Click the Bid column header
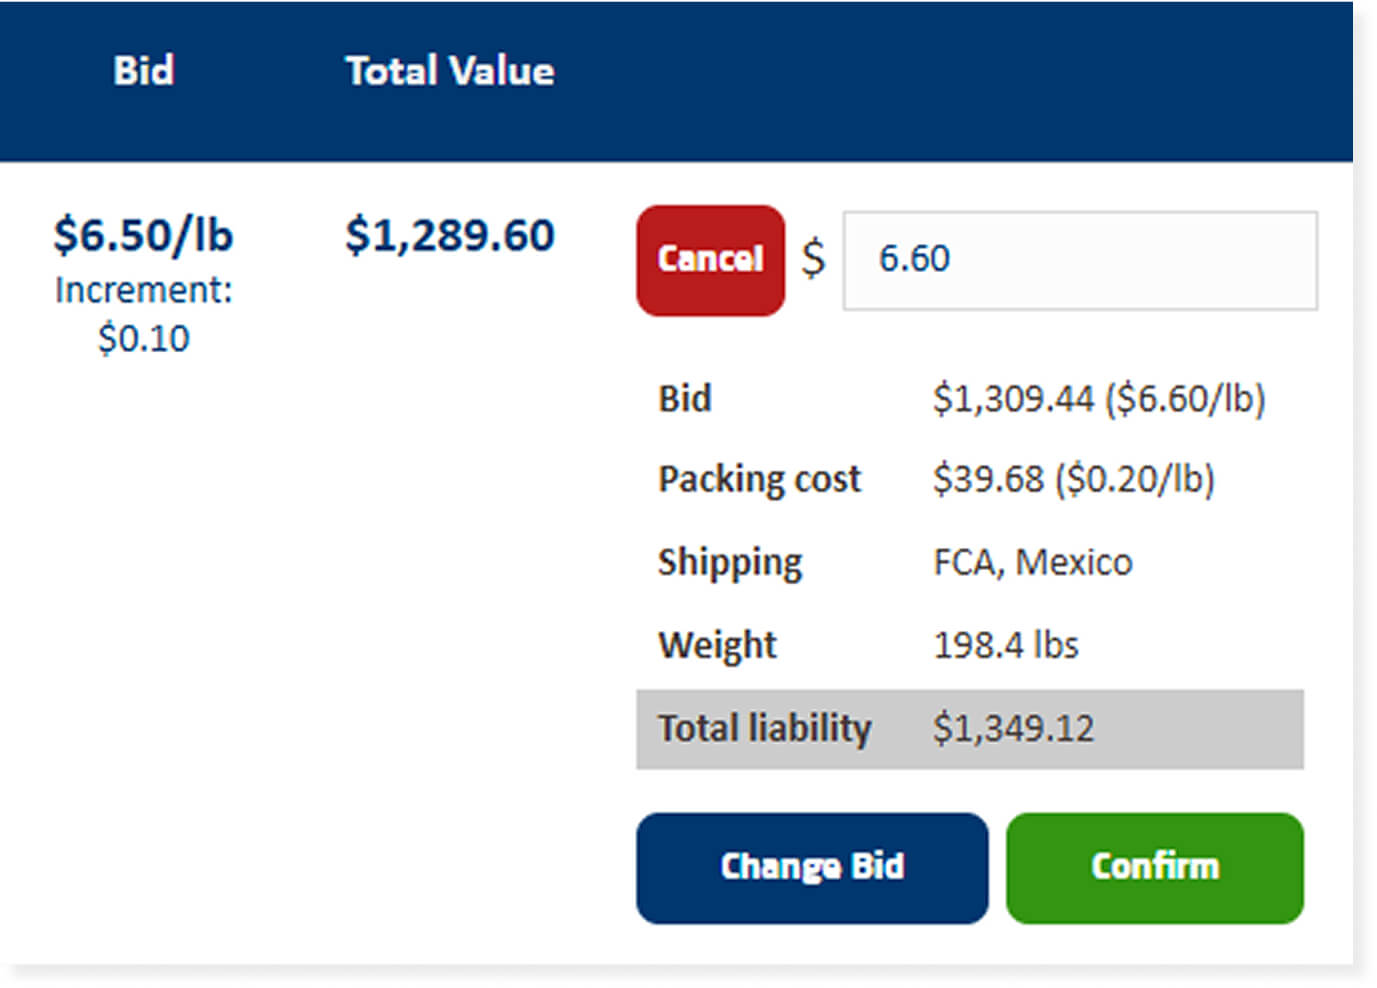1377x988 pixels. coord(144,70)
